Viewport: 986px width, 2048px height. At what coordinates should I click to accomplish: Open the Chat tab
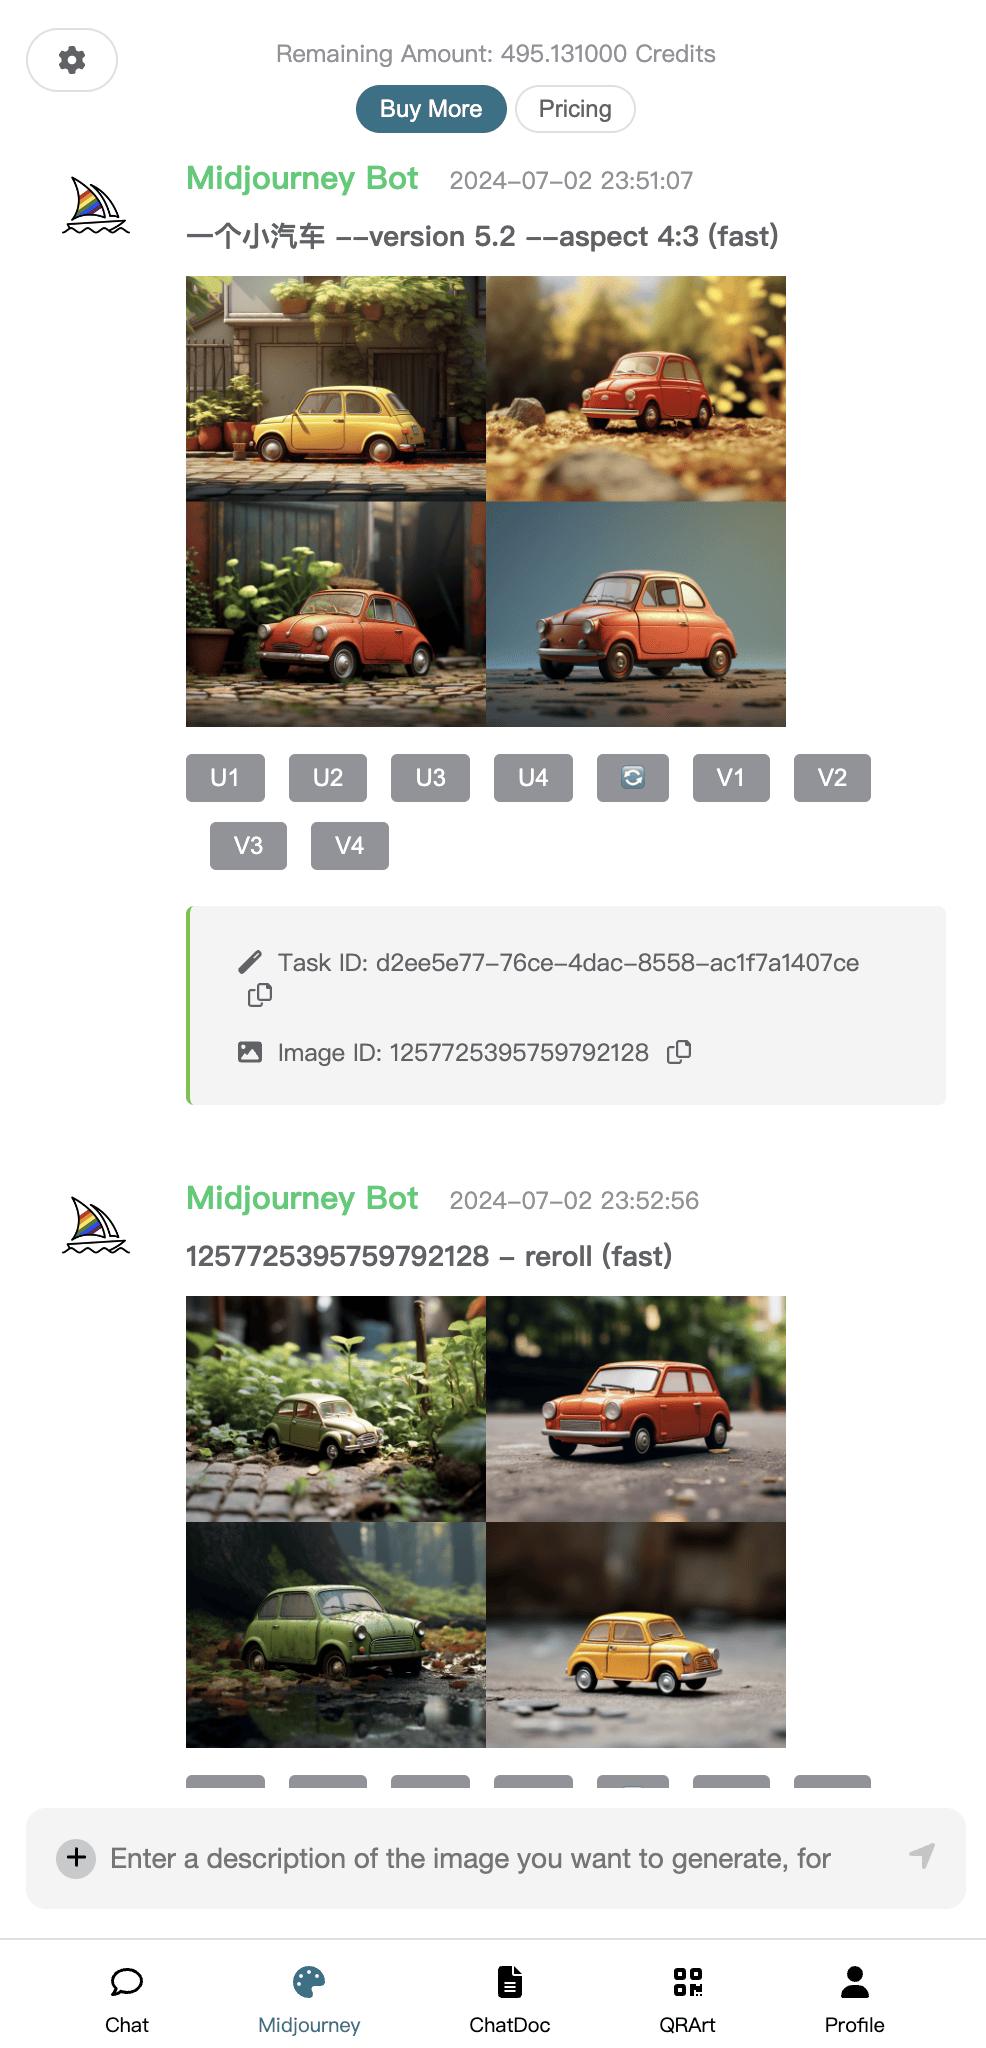click(x=127, y=1999)
